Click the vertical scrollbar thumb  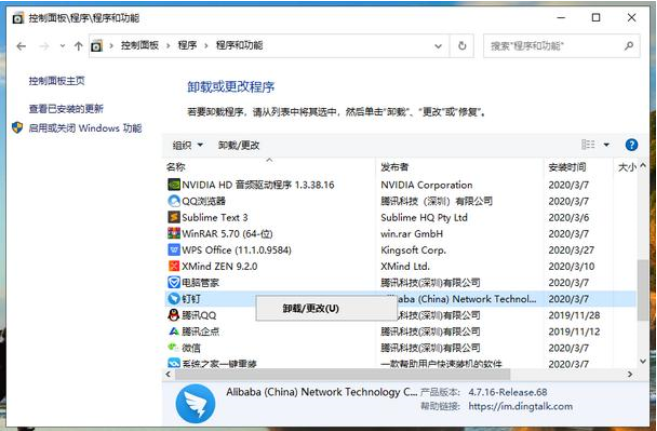[x=643, y=290]
